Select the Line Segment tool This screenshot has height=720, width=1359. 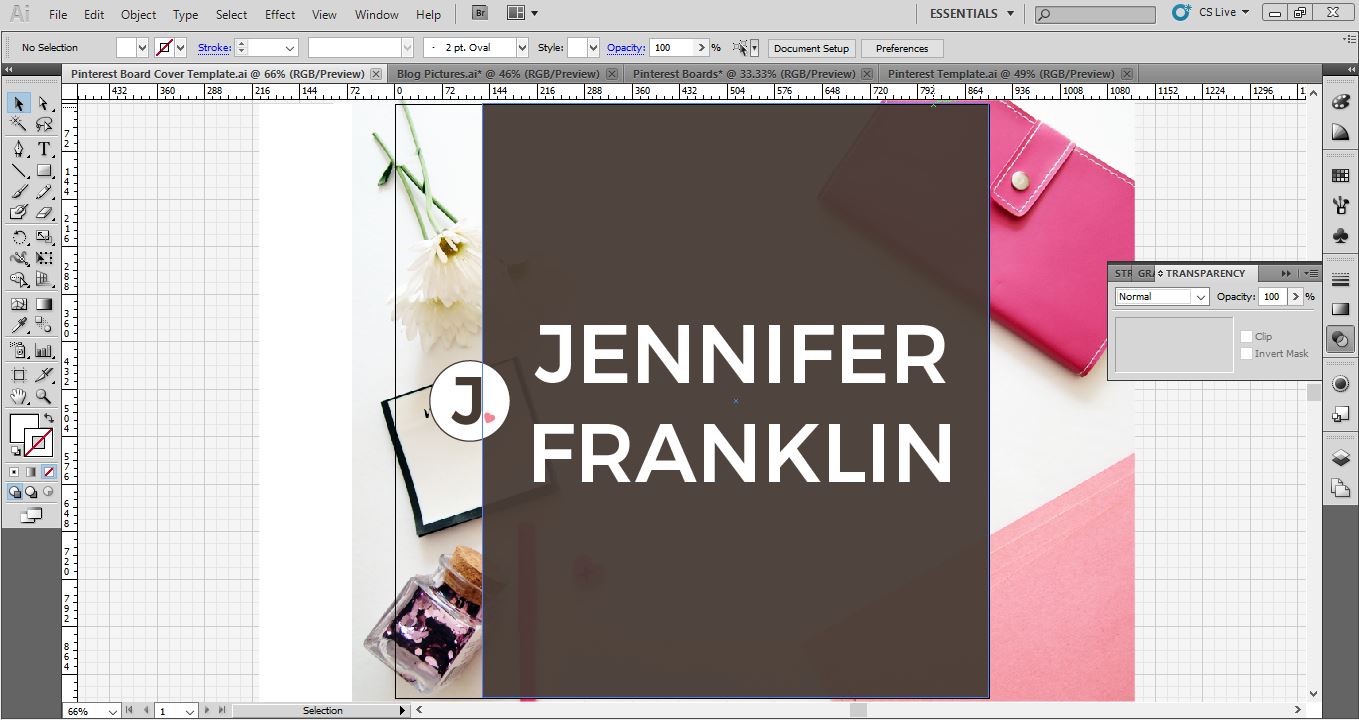(19, 170)
